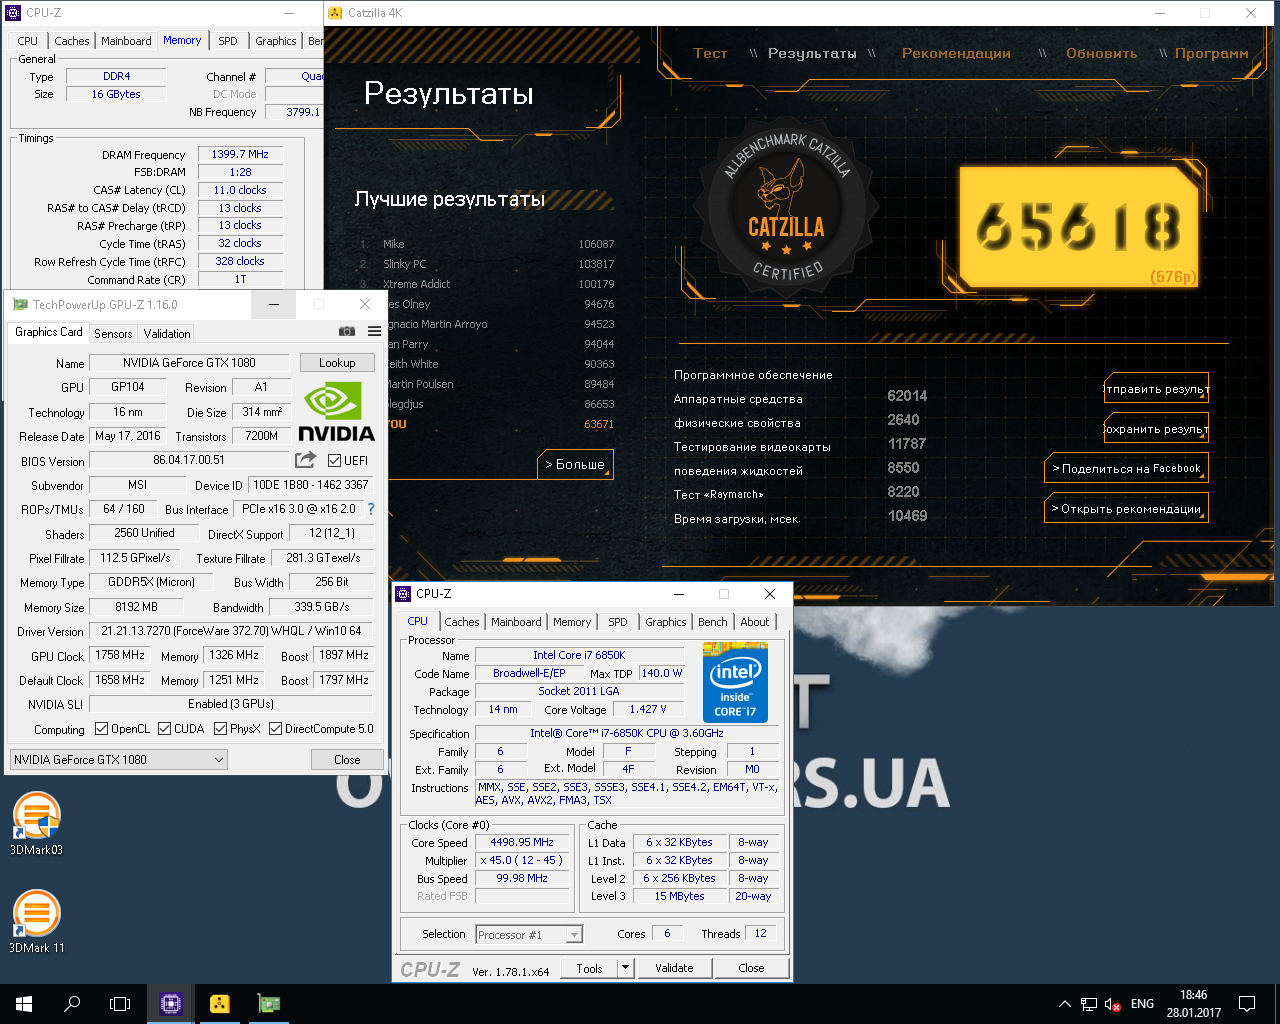Click the NVIDIA logo in GPU-Z
Screen dimensions: 1280x1024
click(x=336, y=413)
